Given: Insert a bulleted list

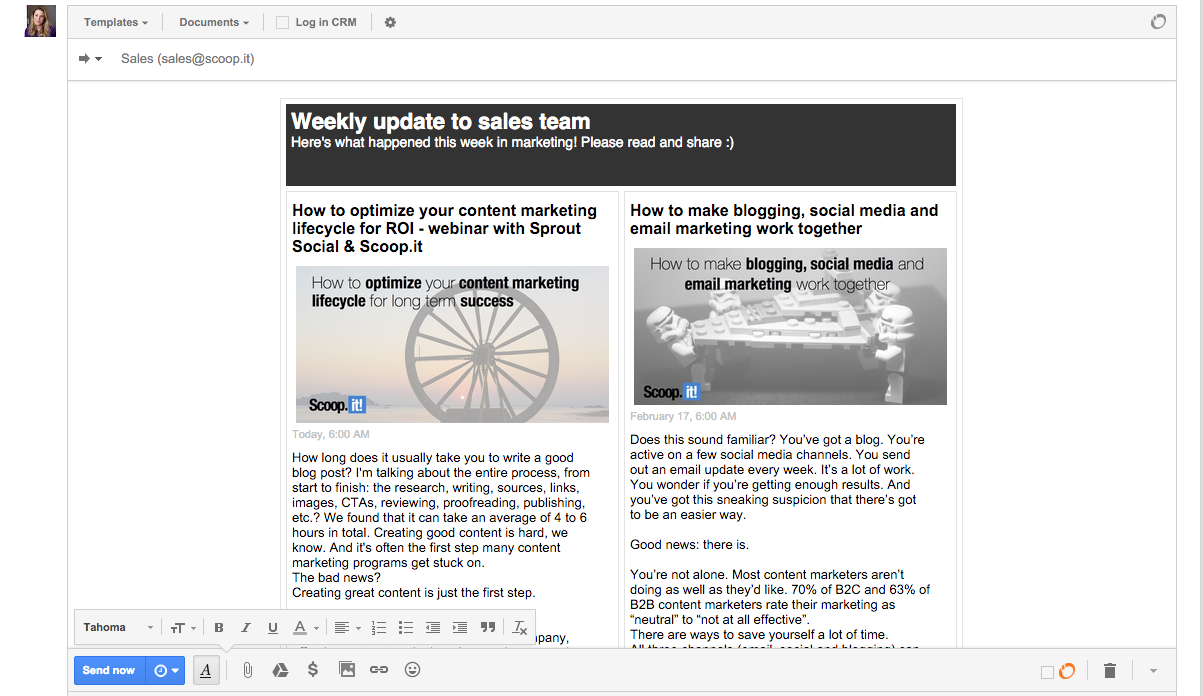Looking at the screenshot, I should coord(406,628).
